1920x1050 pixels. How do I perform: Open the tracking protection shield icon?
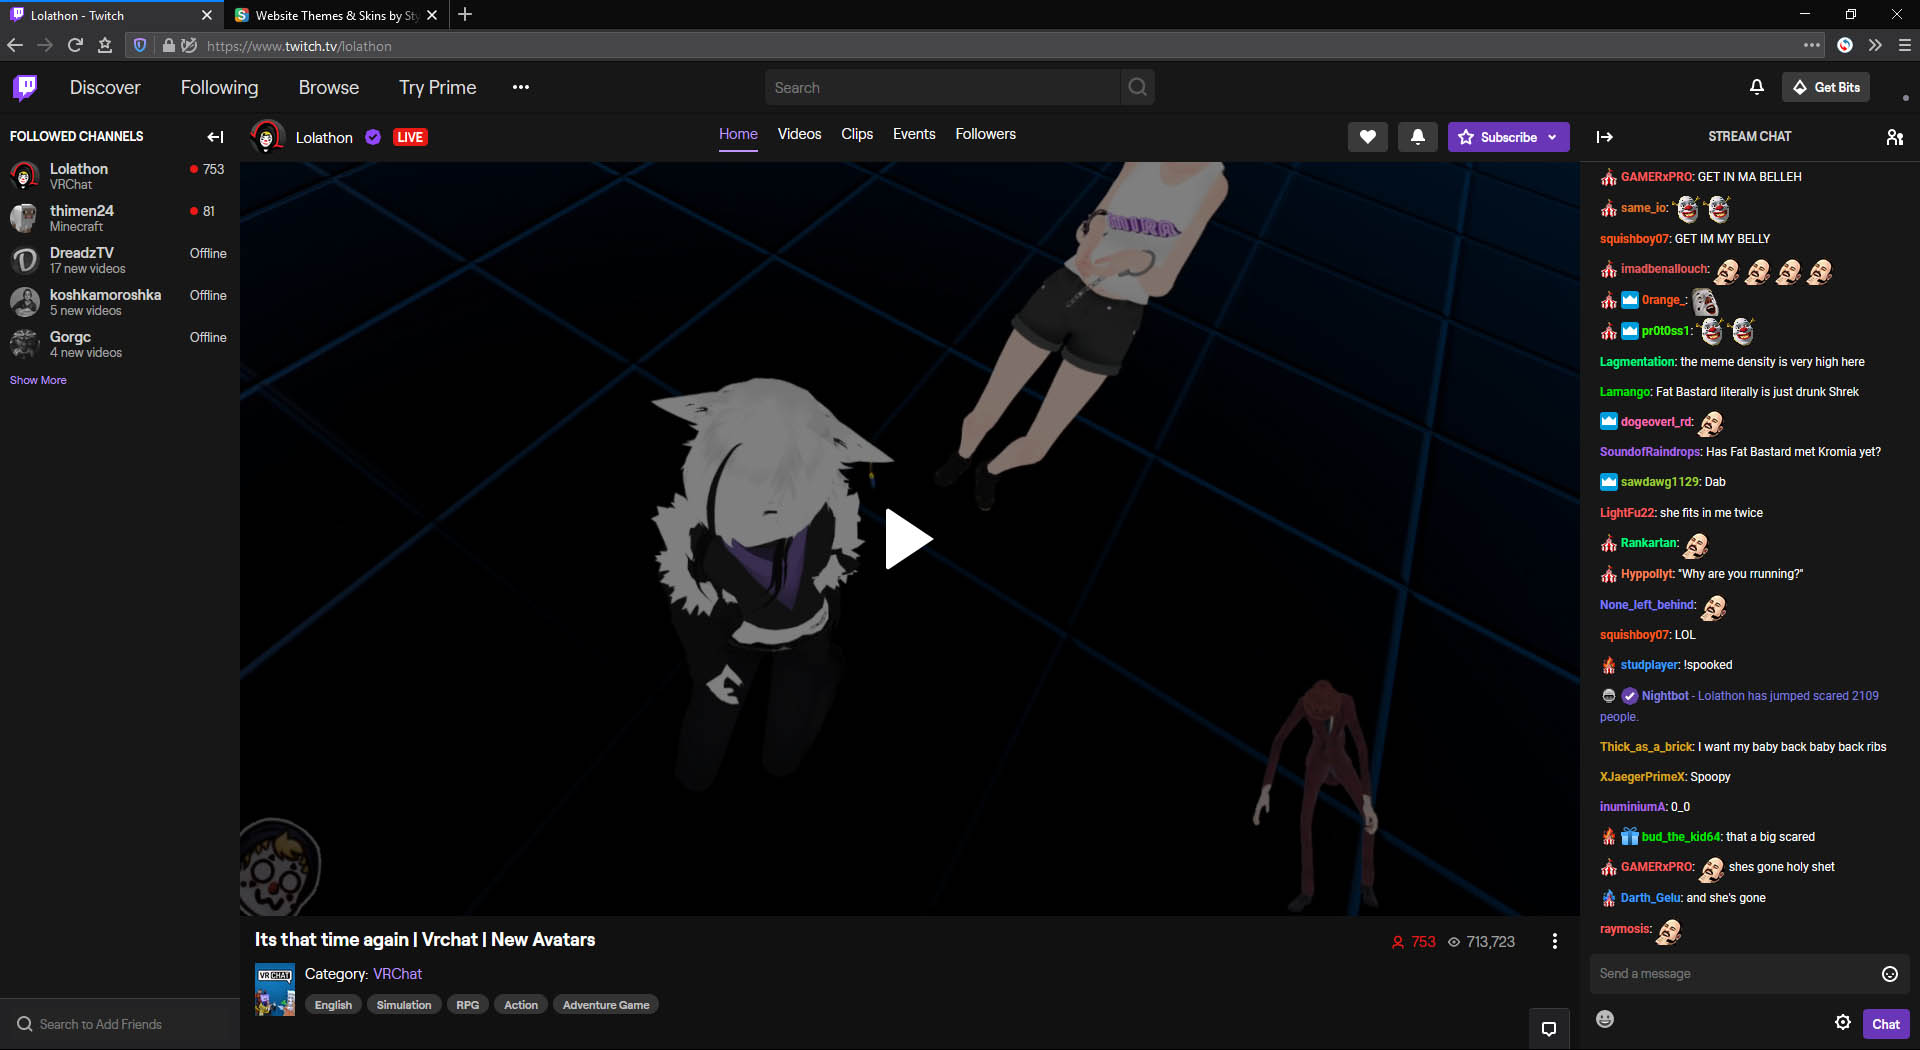pos(140,45)
